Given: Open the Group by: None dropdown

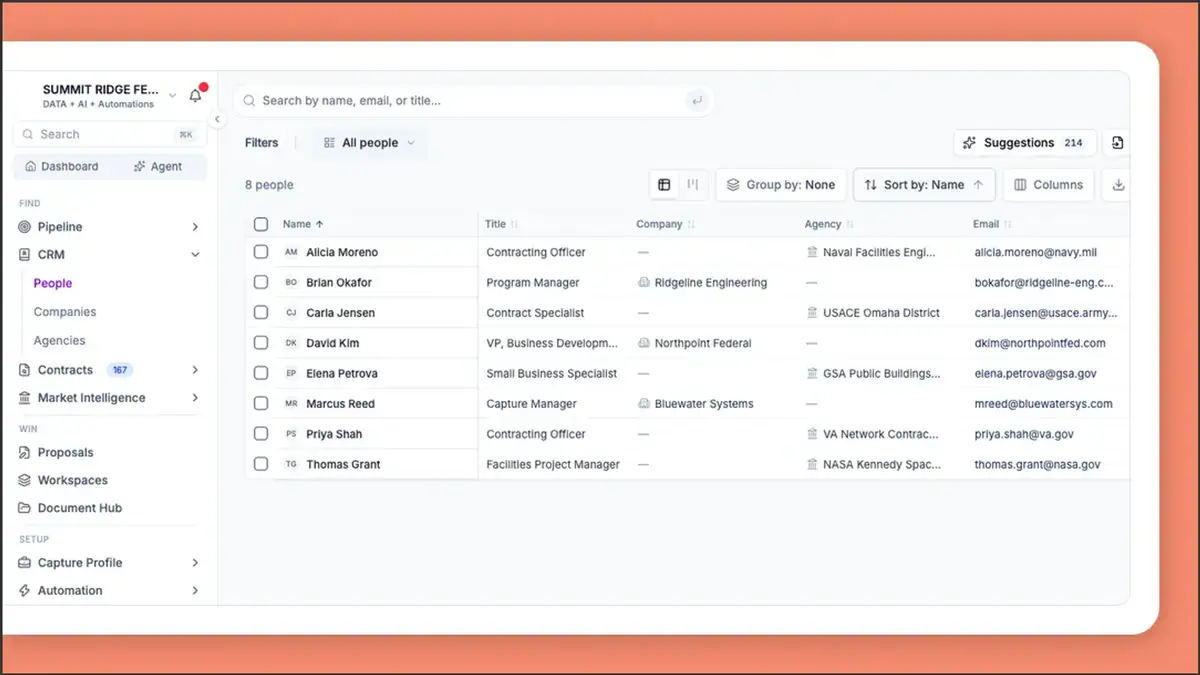Looking at the screenshot, I should tap(782, 185).
